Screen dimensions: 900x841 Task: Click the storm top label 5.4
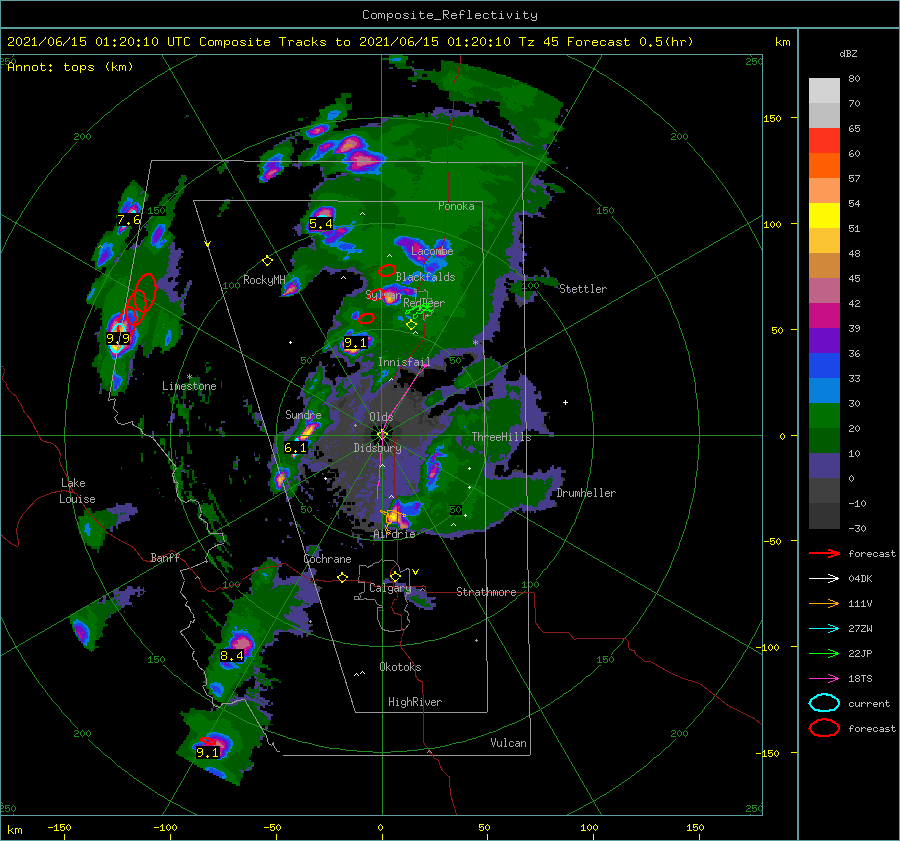coord(320,224)
